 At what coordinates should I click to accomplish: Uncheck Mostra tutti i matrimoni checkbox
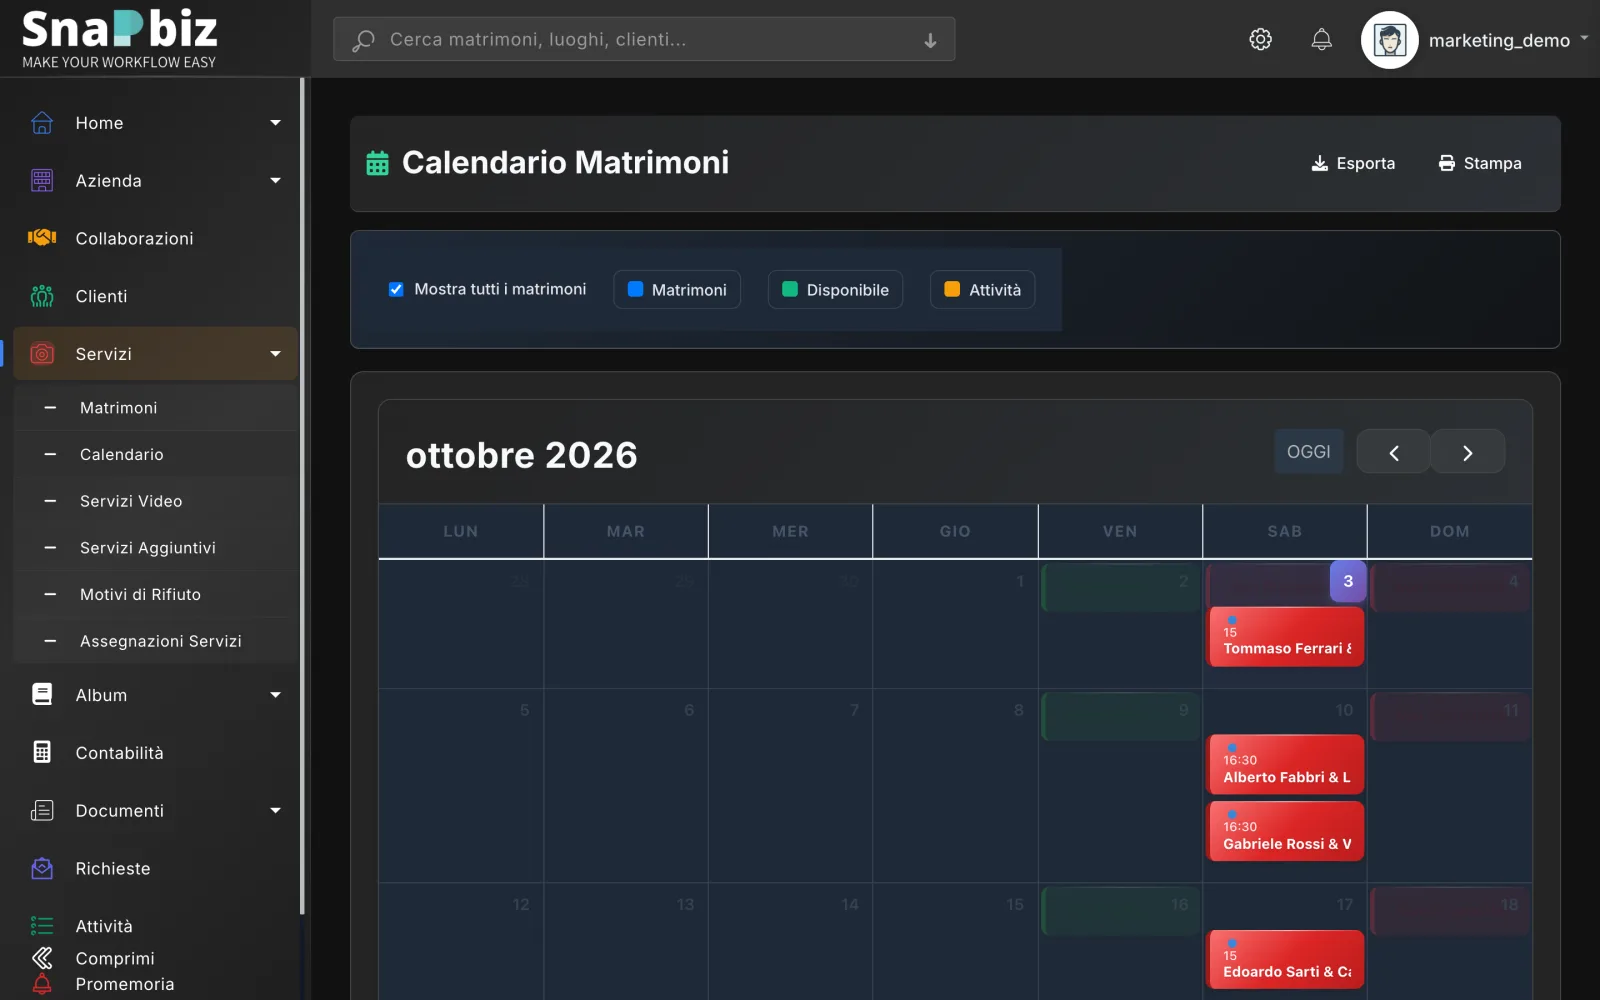coord(396,289)
